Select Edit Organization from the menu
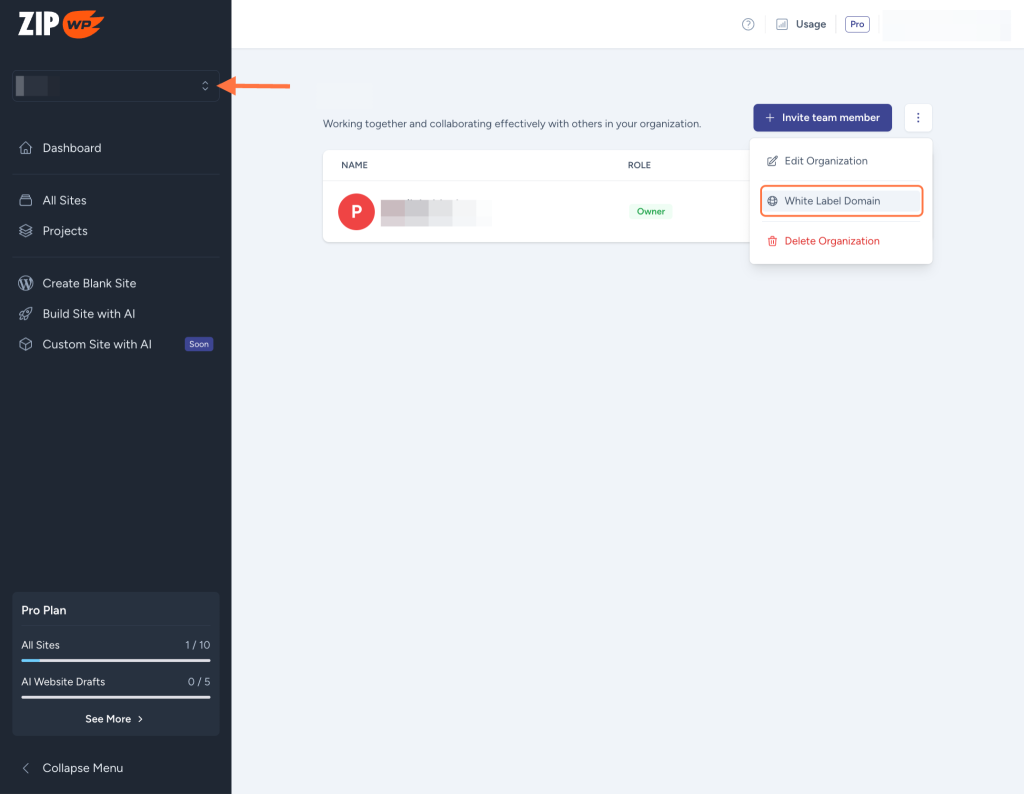 pos(825,161)
